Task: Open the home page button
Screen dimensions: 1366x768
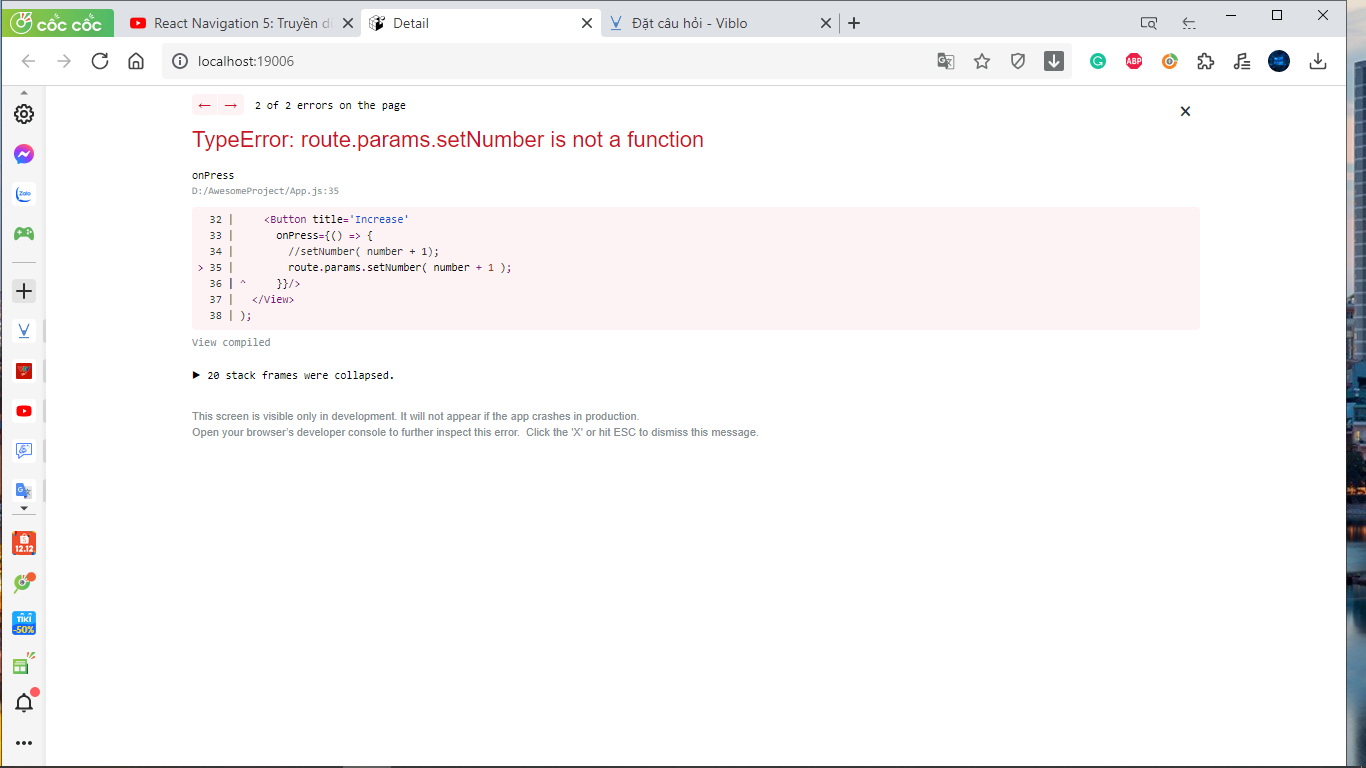Action: (x=136, y=61)
